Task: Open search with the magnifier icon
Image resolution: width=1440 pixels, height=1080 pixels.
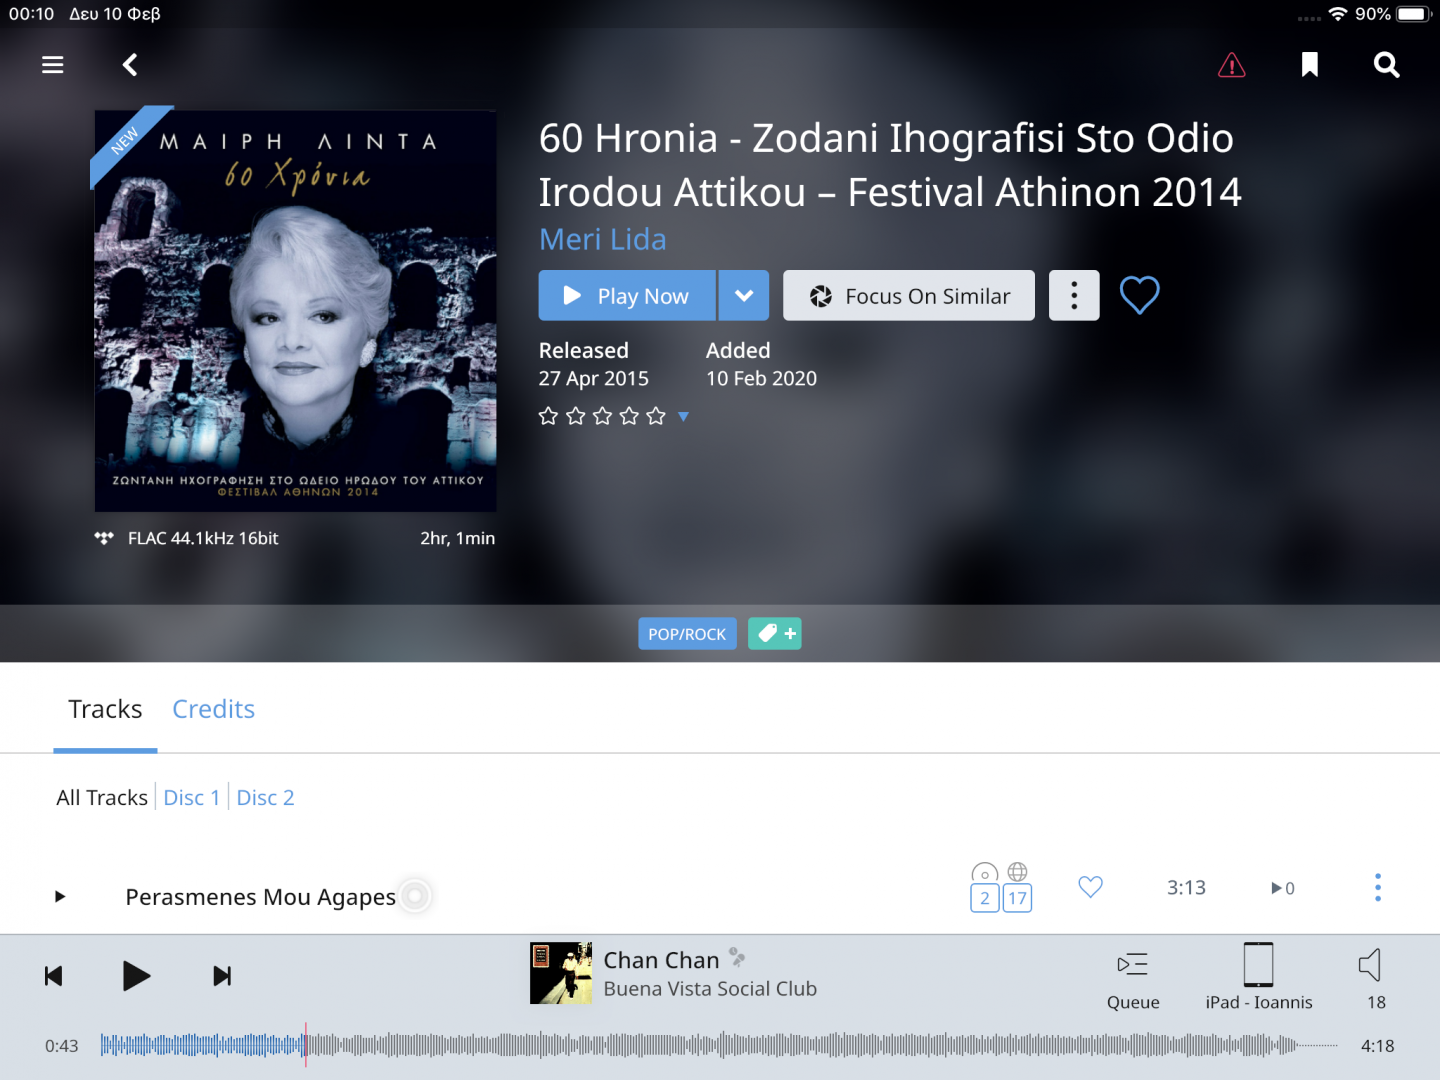Action: (1387, 65)
